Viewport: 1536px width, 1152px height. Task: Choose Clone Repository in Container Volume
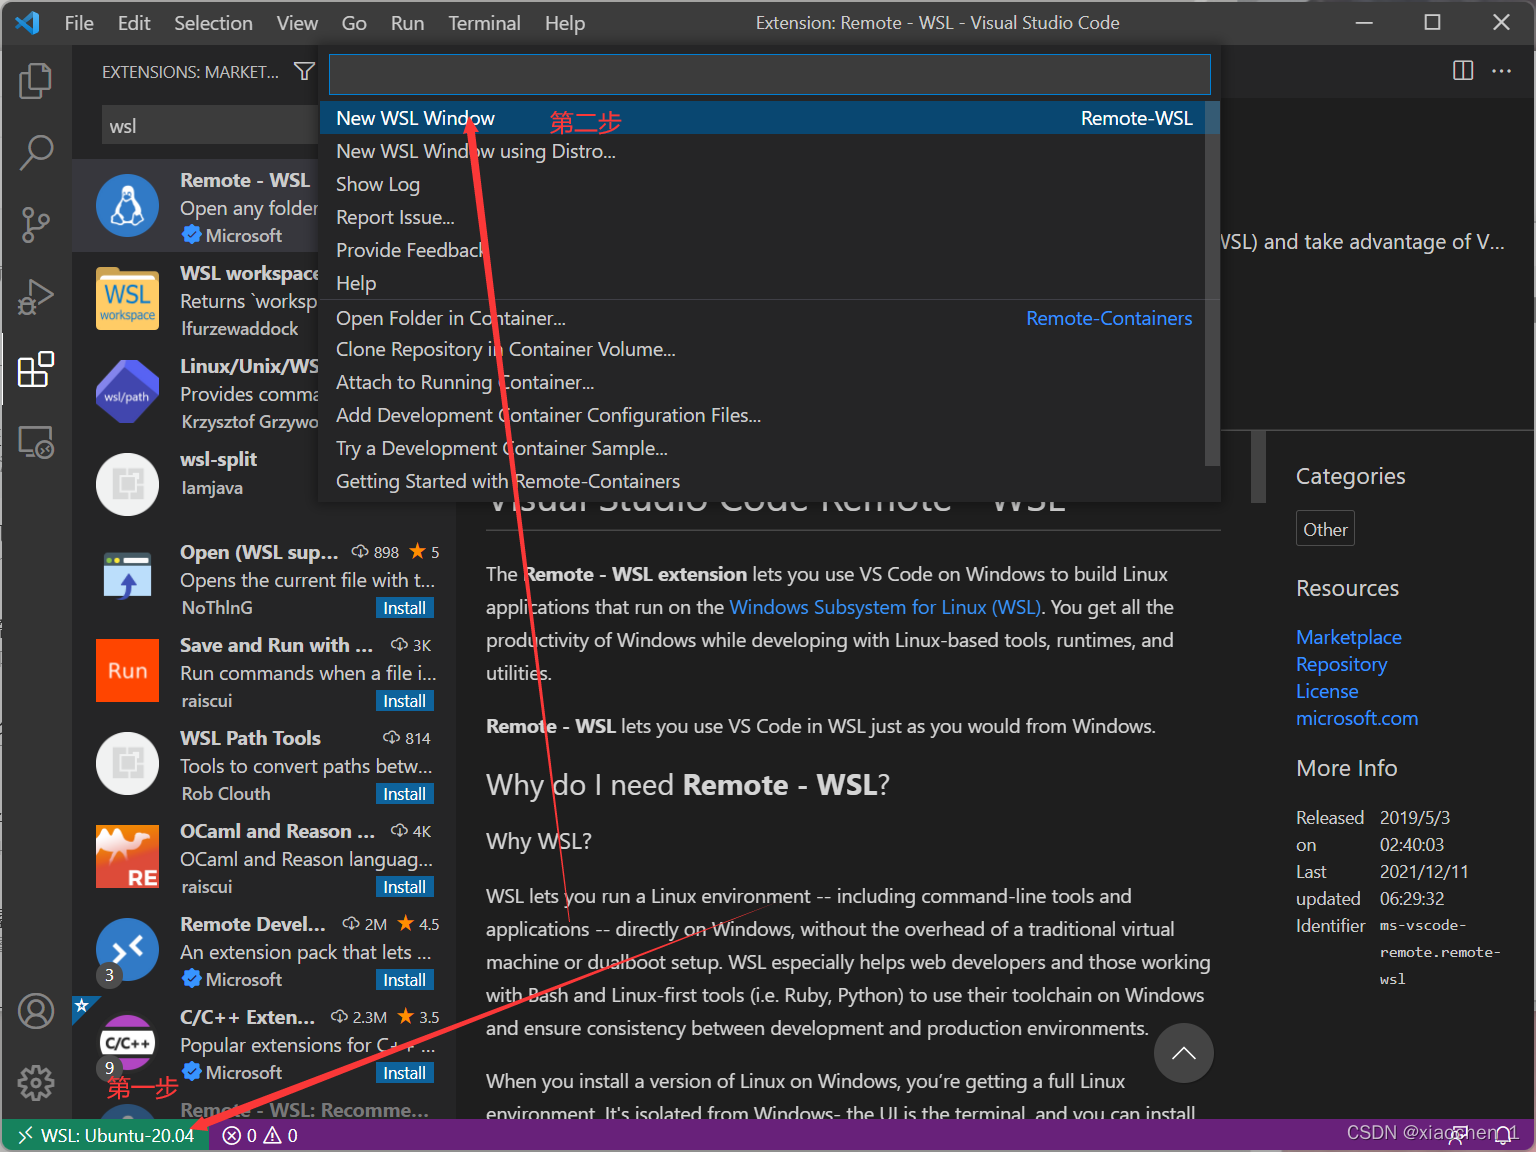[764, 349]
